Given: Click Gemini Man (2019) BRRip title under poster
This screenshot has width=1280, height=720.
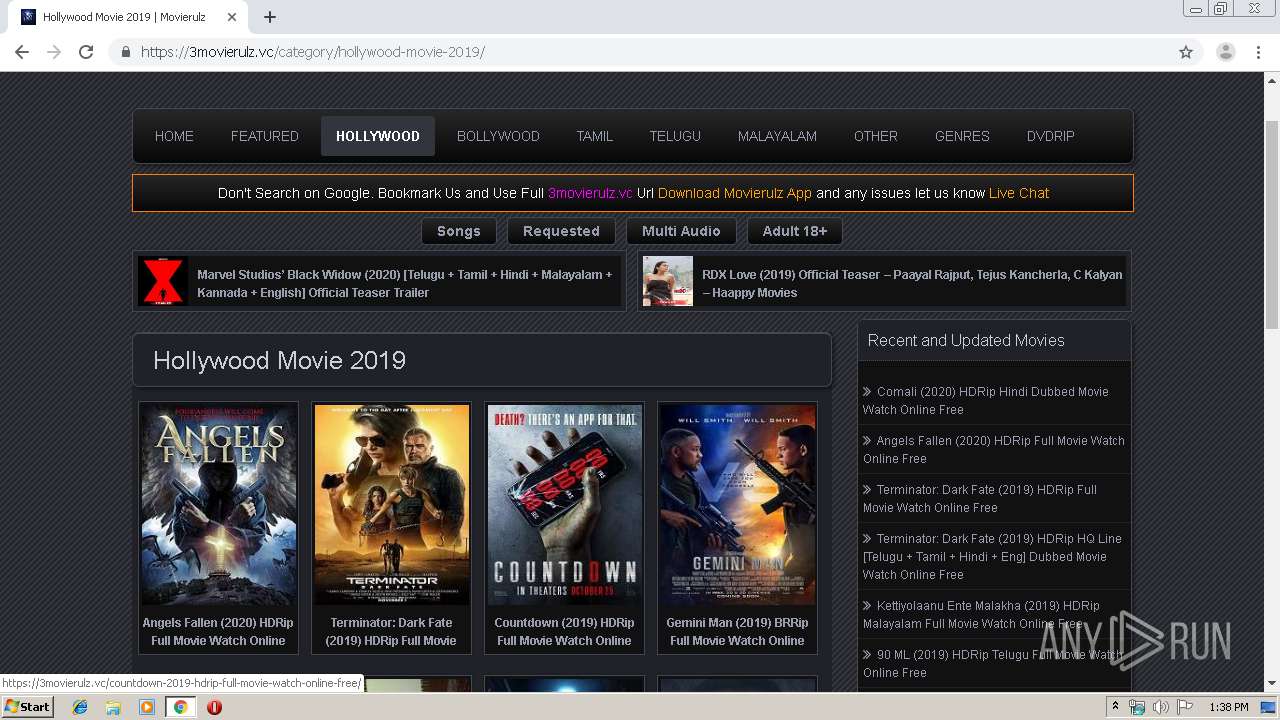Looking at the screenshot, I should 737,631.
